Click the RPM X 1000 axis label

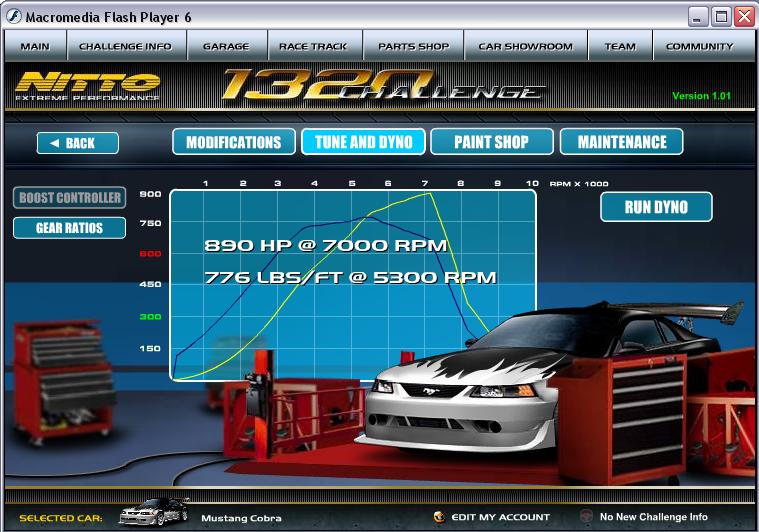(x=579, y=184)
